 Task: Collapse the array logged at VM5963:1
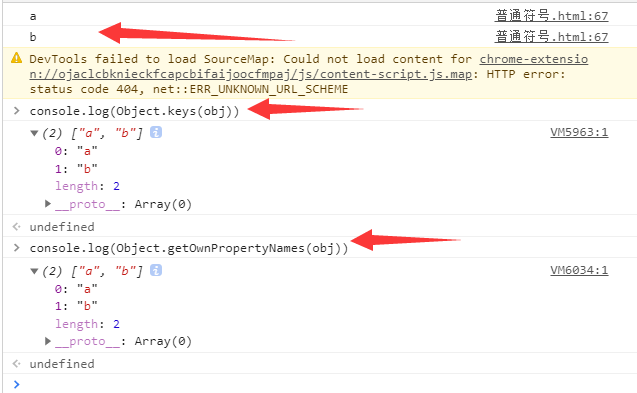pos(35,133)
